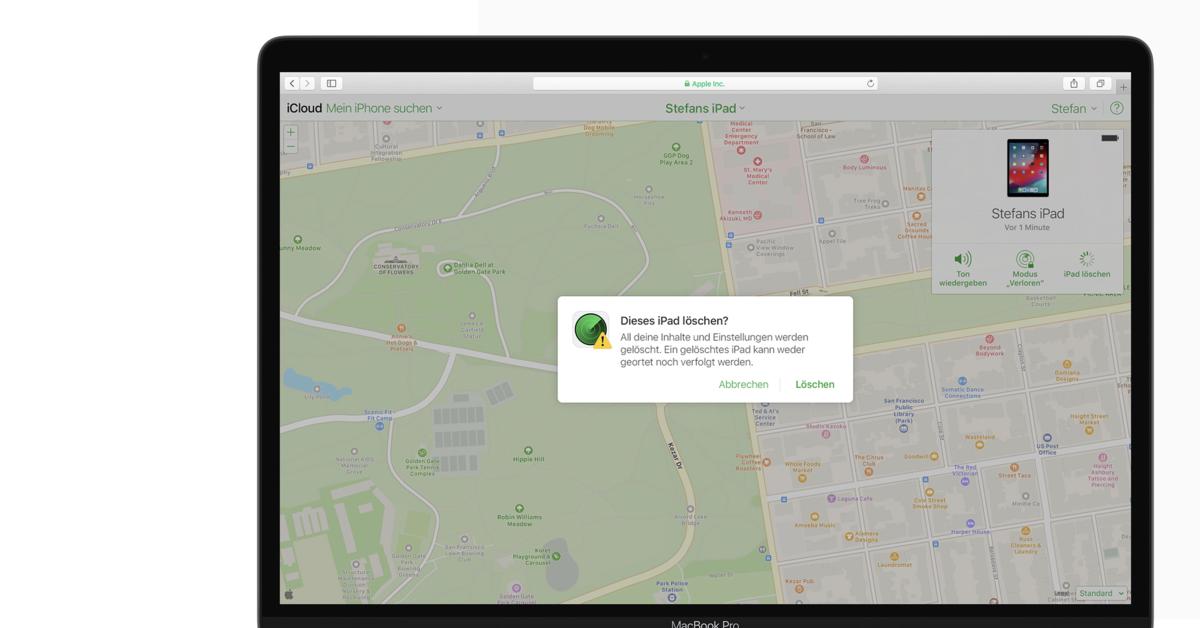The height and width of the screenshot is (628, 1200).
Task: Play sound with the Ton wiedergeben icon
Action: point(963,267)
